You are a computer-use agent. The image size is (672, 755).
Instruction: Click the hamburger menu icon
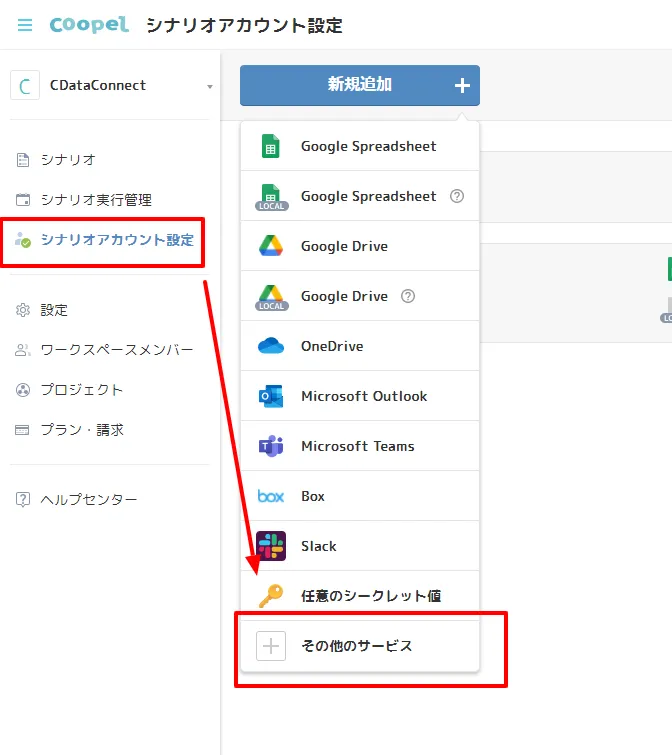click(25, 25)
